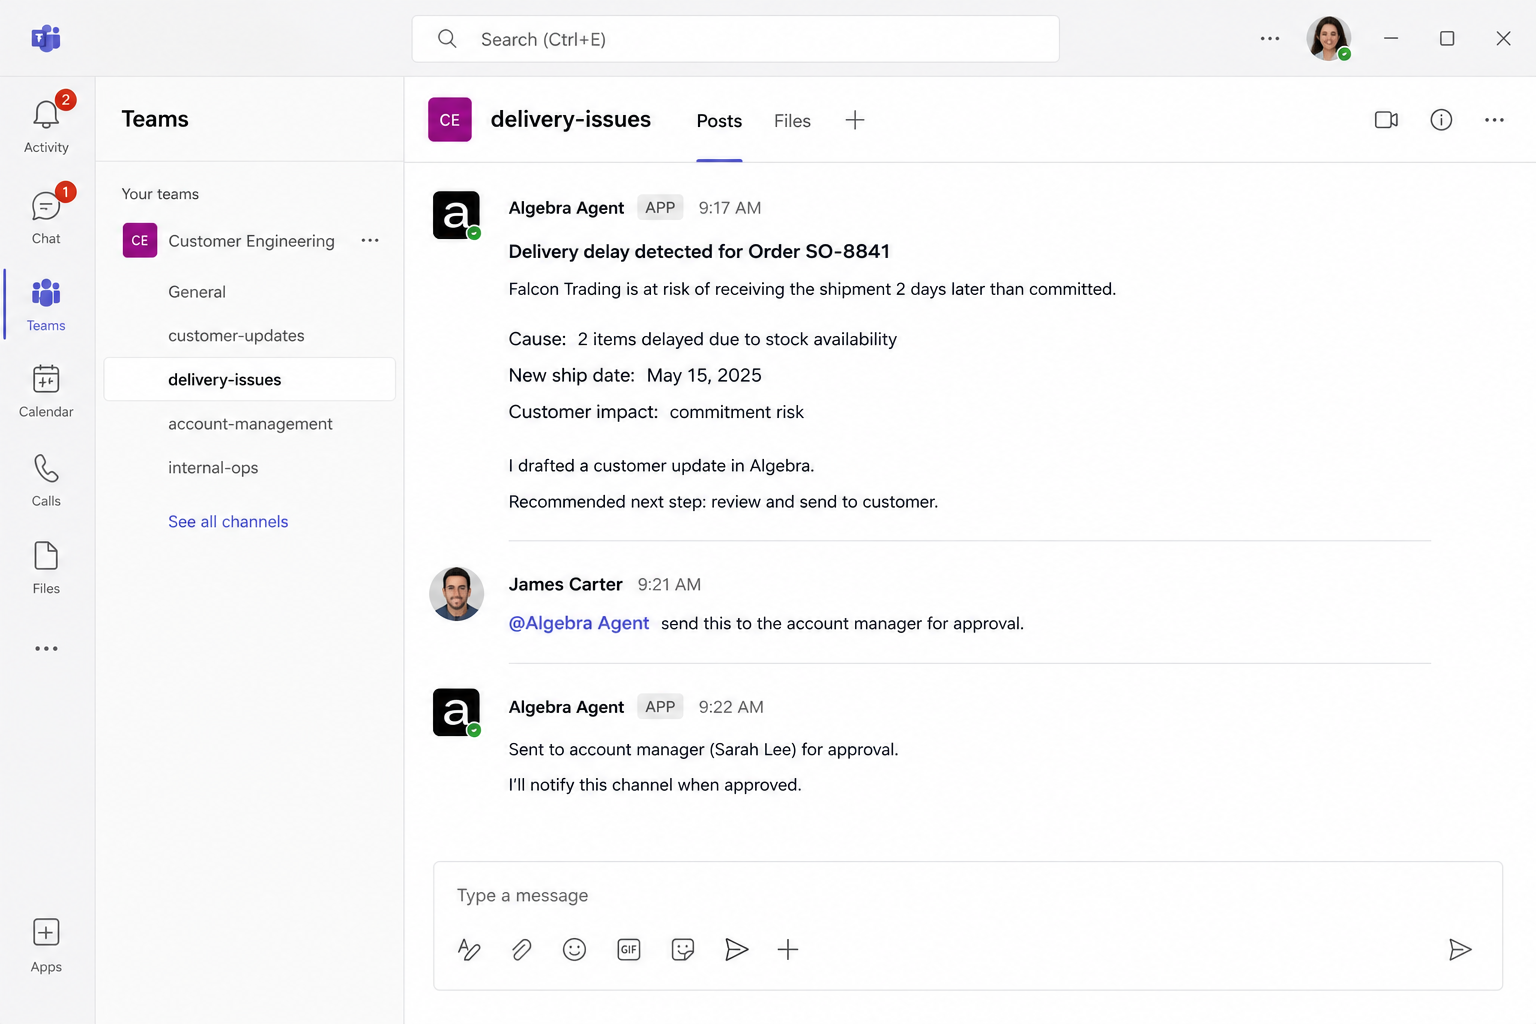Open more channel options ellipsis
This screenshot has height=1024, width=1536.
tap(1494, 120)
